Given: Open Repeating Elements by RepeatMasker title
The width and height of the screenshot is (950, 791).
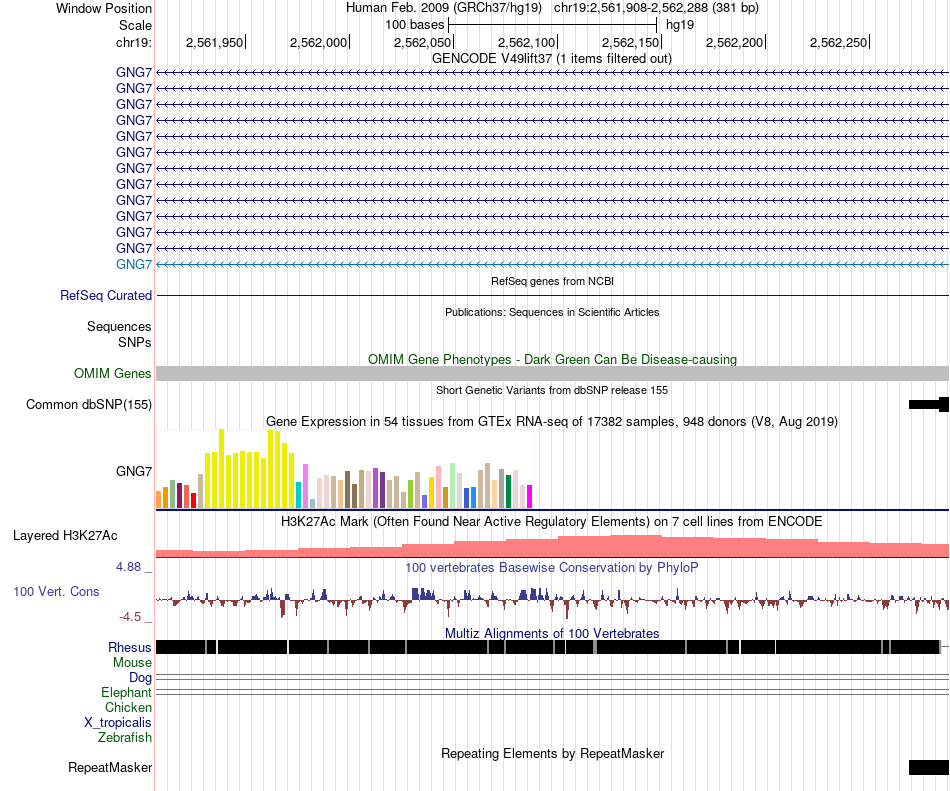Looking at the screenshot, I should (552, 753).
